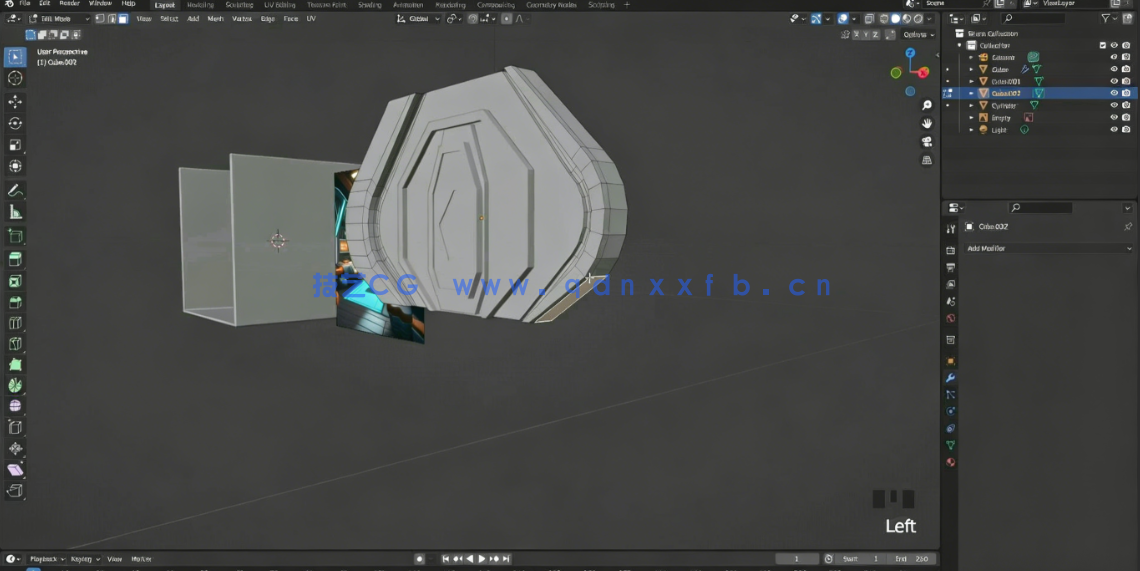Select the Spin tool
This screenshot has height=571, width=1140.
click(x=15, y=386)
